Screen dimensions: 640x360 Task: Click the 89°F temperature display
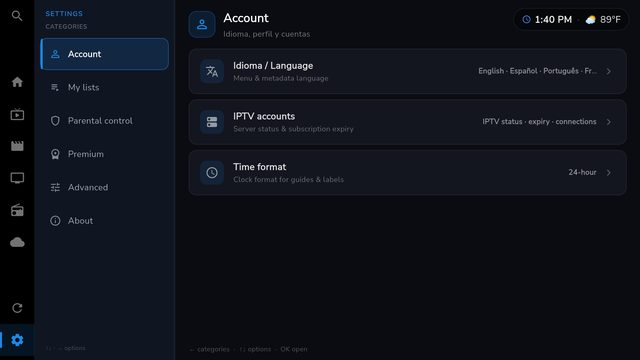click(610, 20)
